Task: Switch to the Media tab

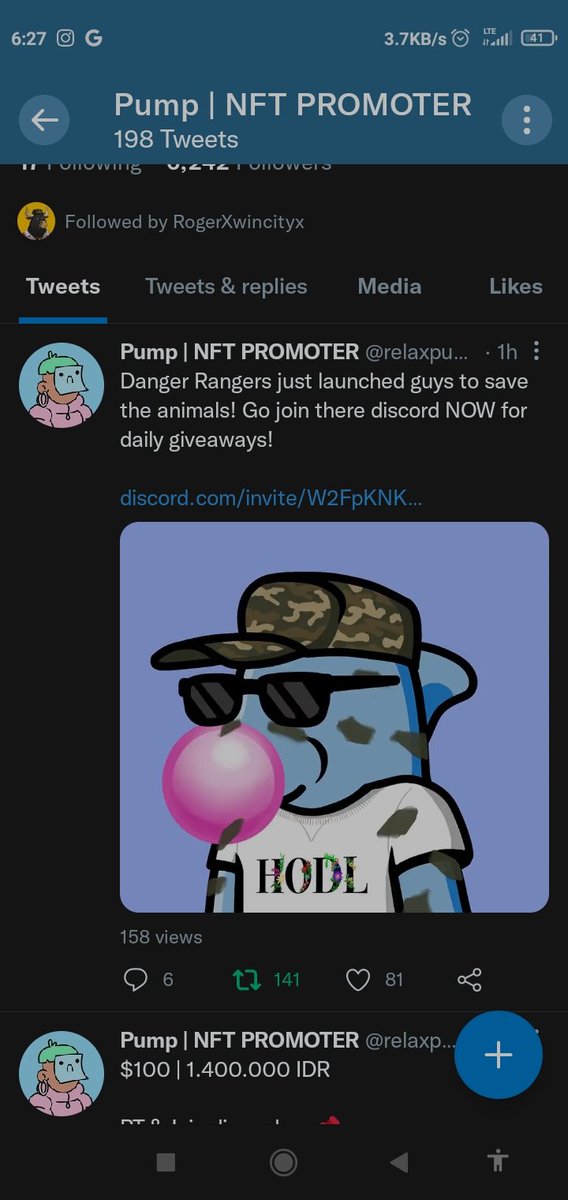Action: (x=389, y=286)
